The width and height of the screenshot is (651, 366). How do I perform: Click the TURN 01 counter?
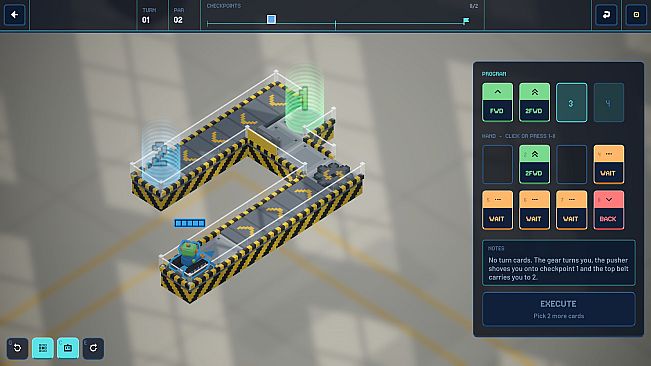point(149,15)
